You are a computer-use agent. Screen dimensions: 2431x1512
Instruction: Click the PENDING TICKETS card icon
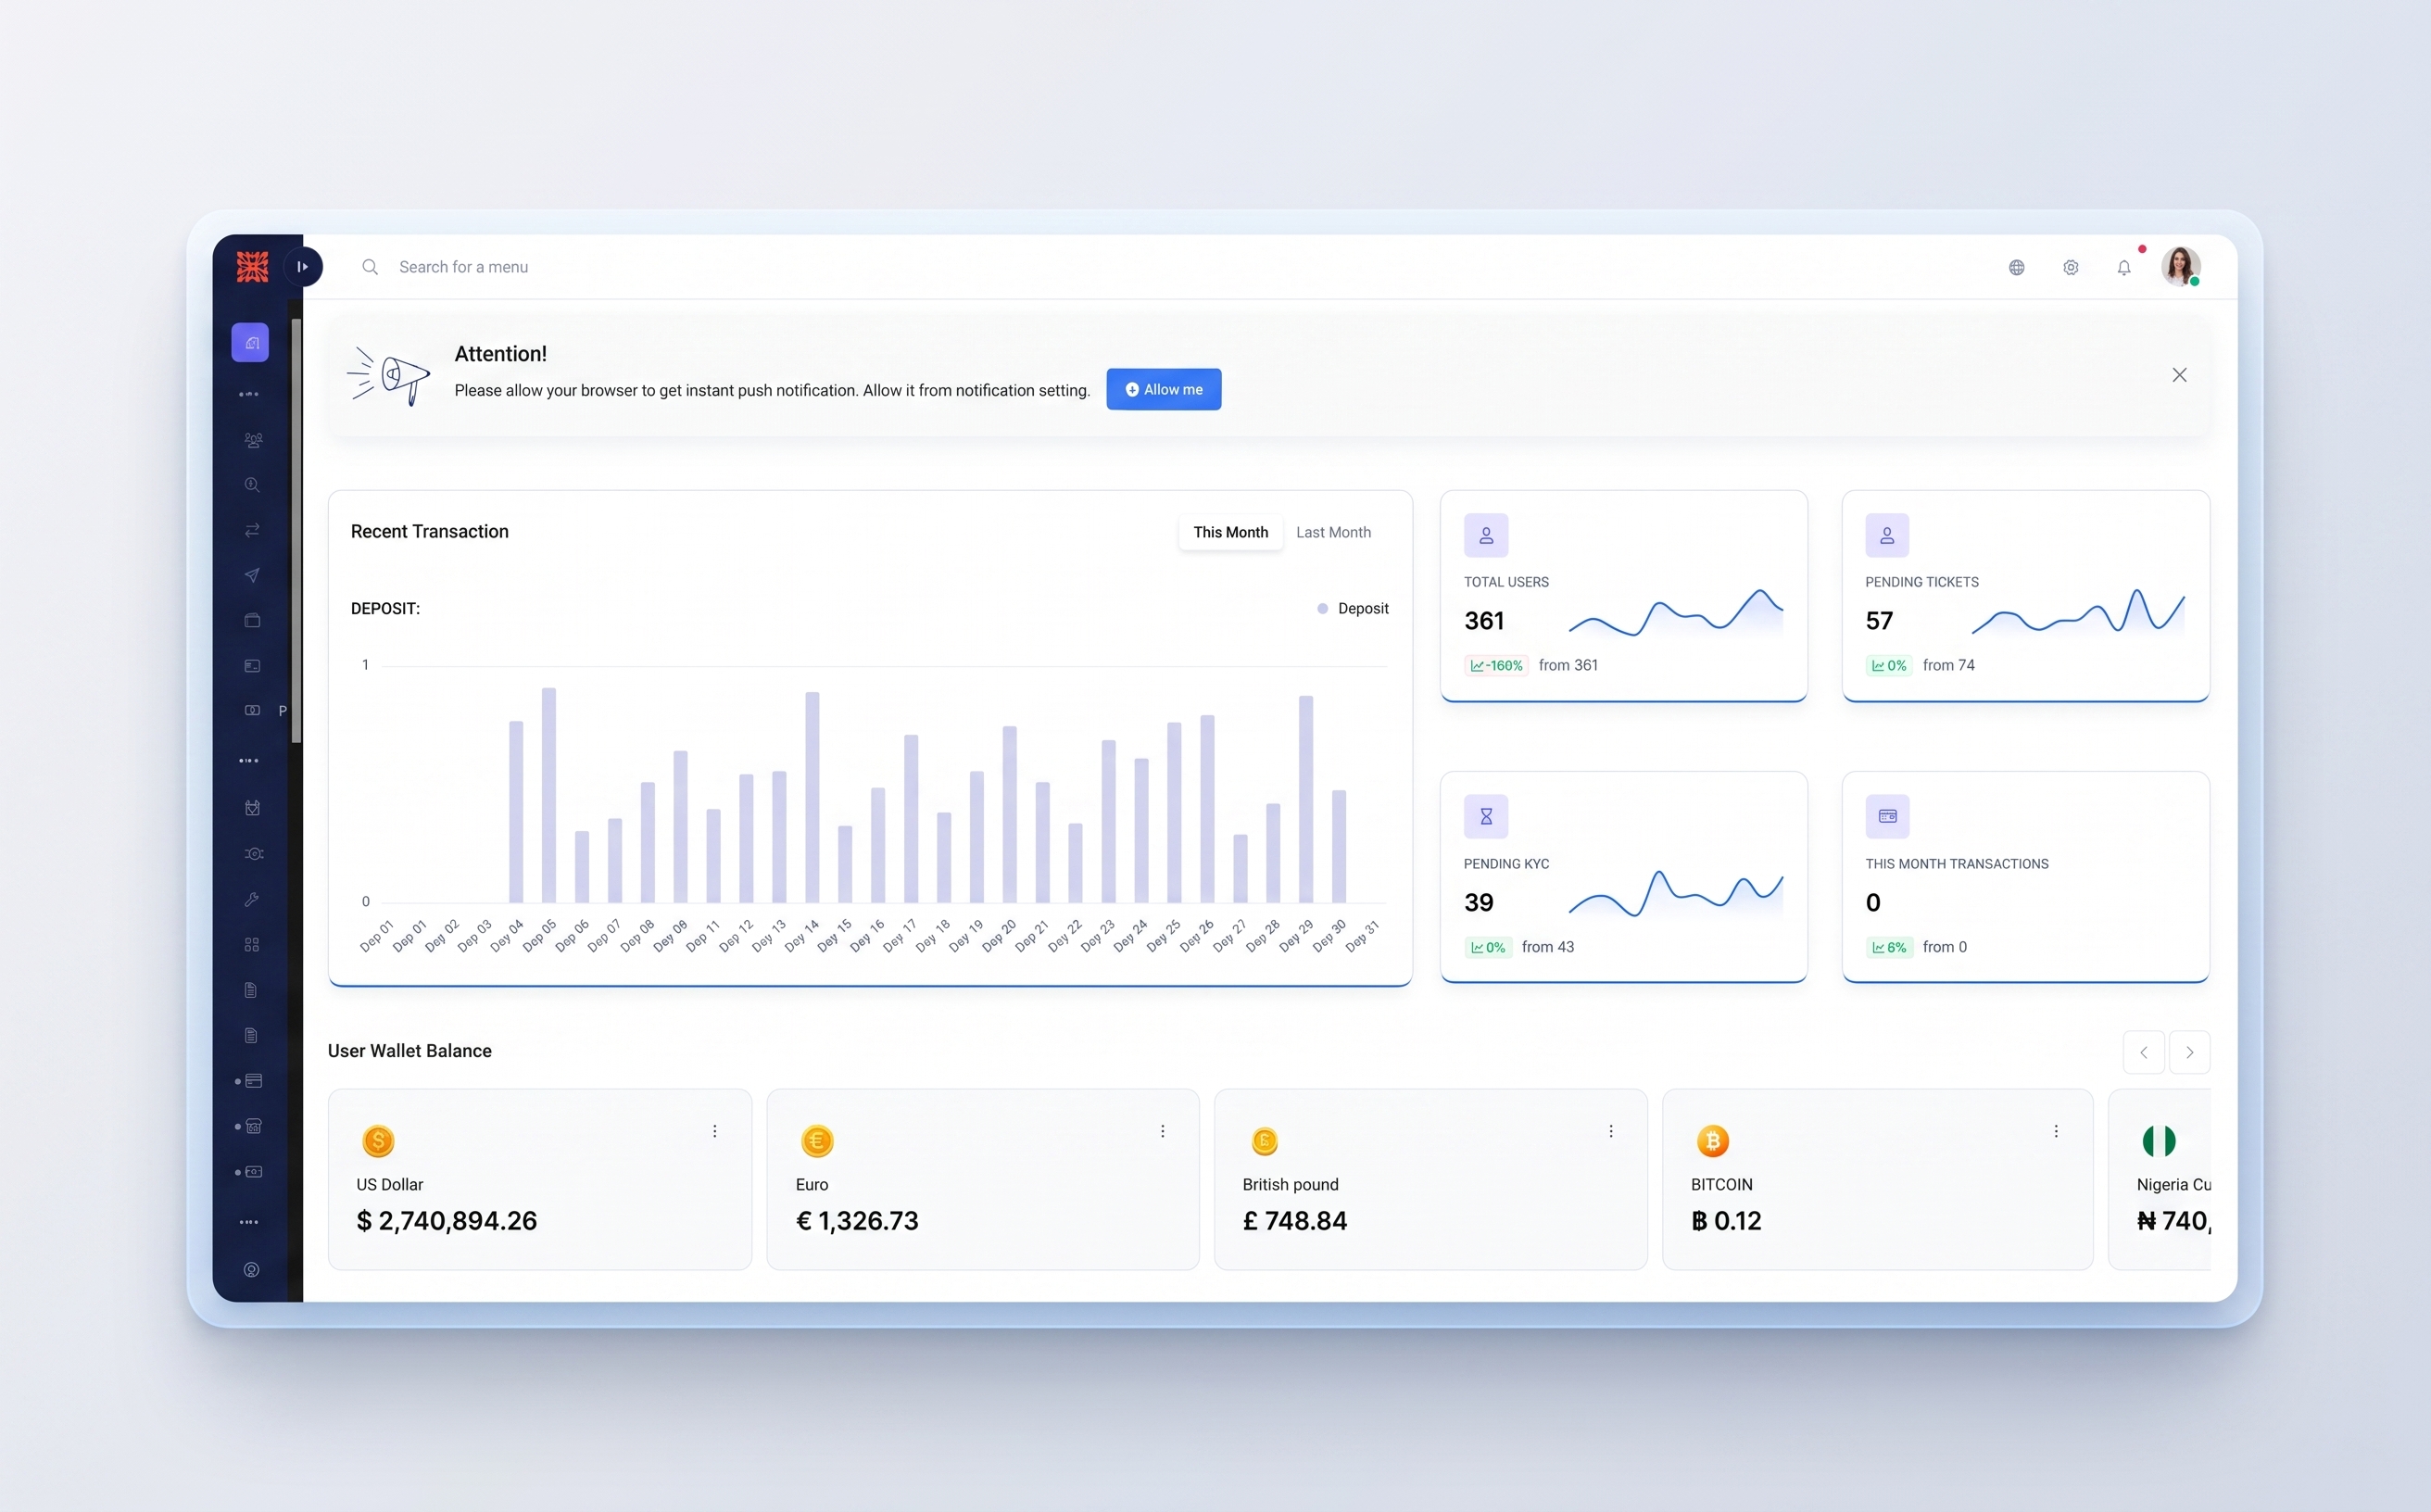pos(1888,535)
